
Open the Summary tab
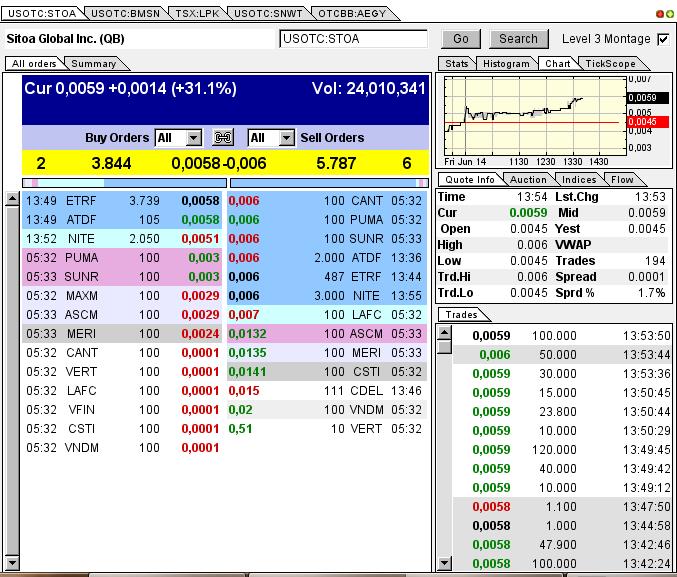(92, 63)
